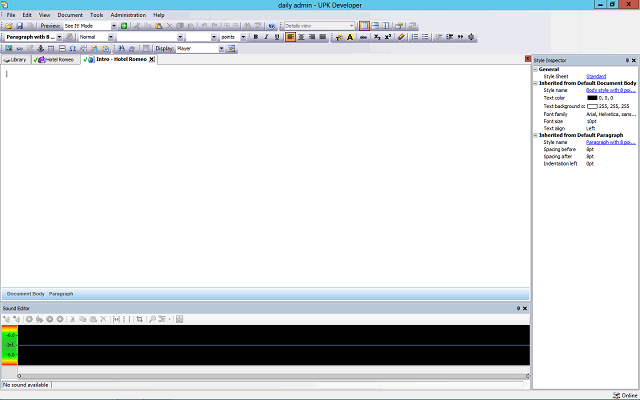This screenshot has width=640, height=400.
Task: Toggle Italic formatting
Action: pos(266,37)
